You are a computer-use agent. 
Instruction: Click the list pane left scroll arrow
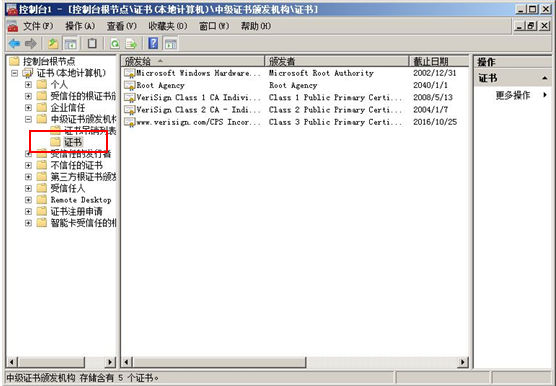click(x=127, y=362)
